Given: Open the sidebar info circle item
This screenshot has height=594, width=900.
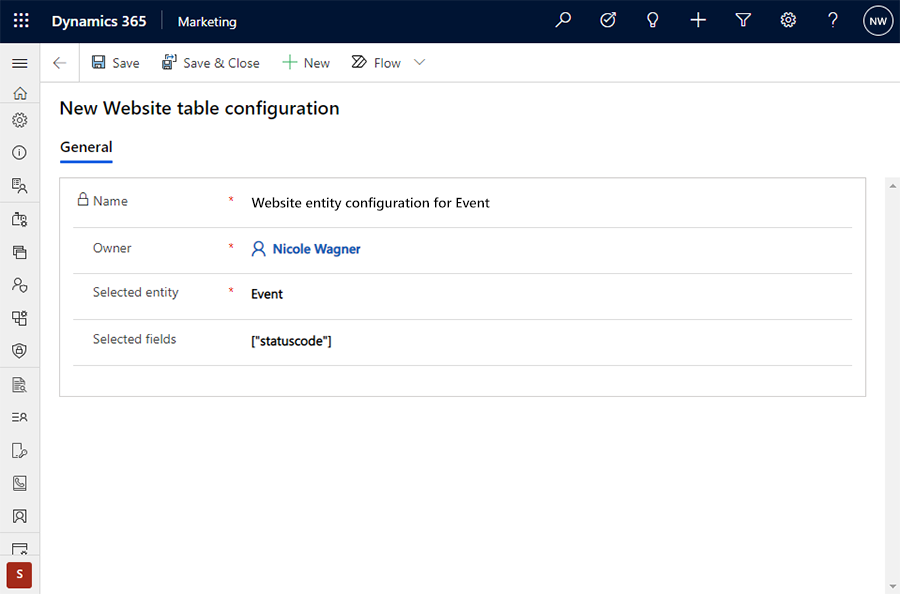Looking at the screenshot, I should 20,152.
